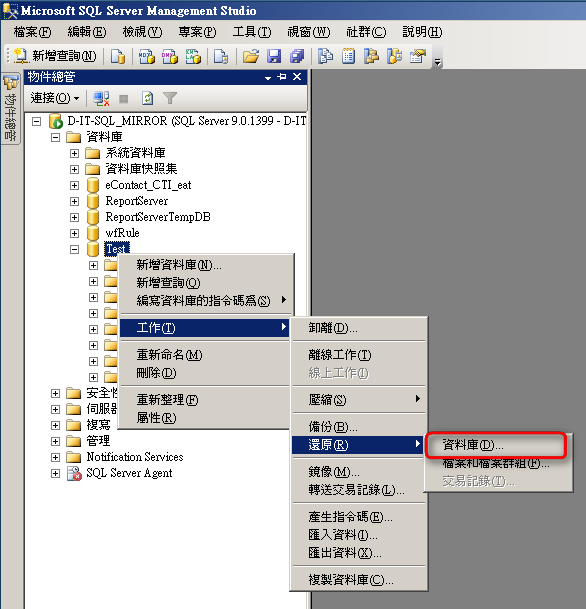
Task: Click the pin auto-hide icon of 物件總管 panel
Action: click(282, 77)
